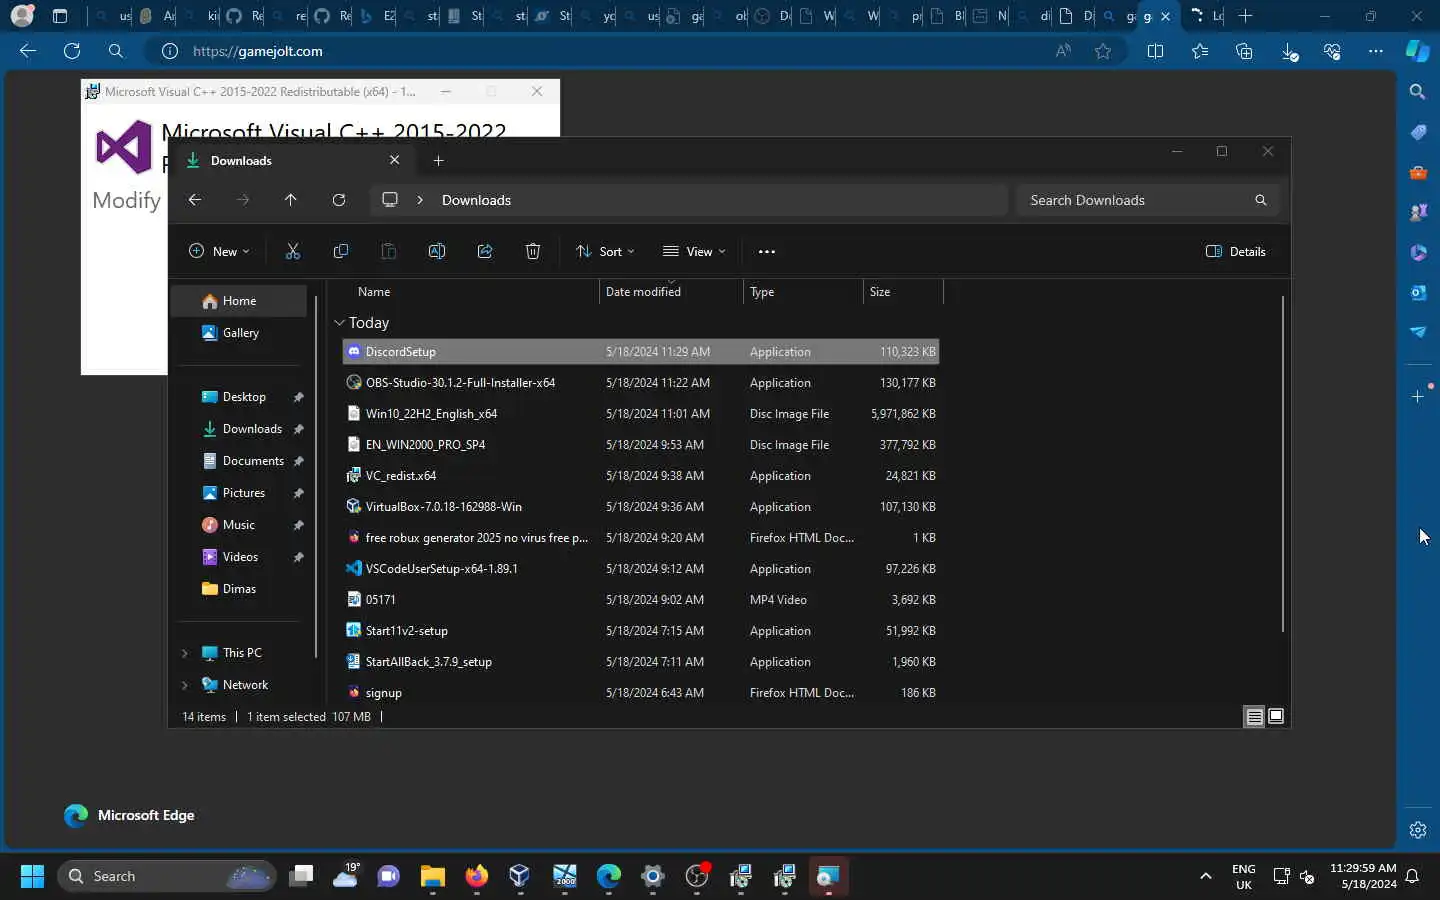Image resolution: width=1440 pixels, height=900 pixels.
Task: Expand the breadcrumb chevron before Downloads
Action: (x=420, y=200)
